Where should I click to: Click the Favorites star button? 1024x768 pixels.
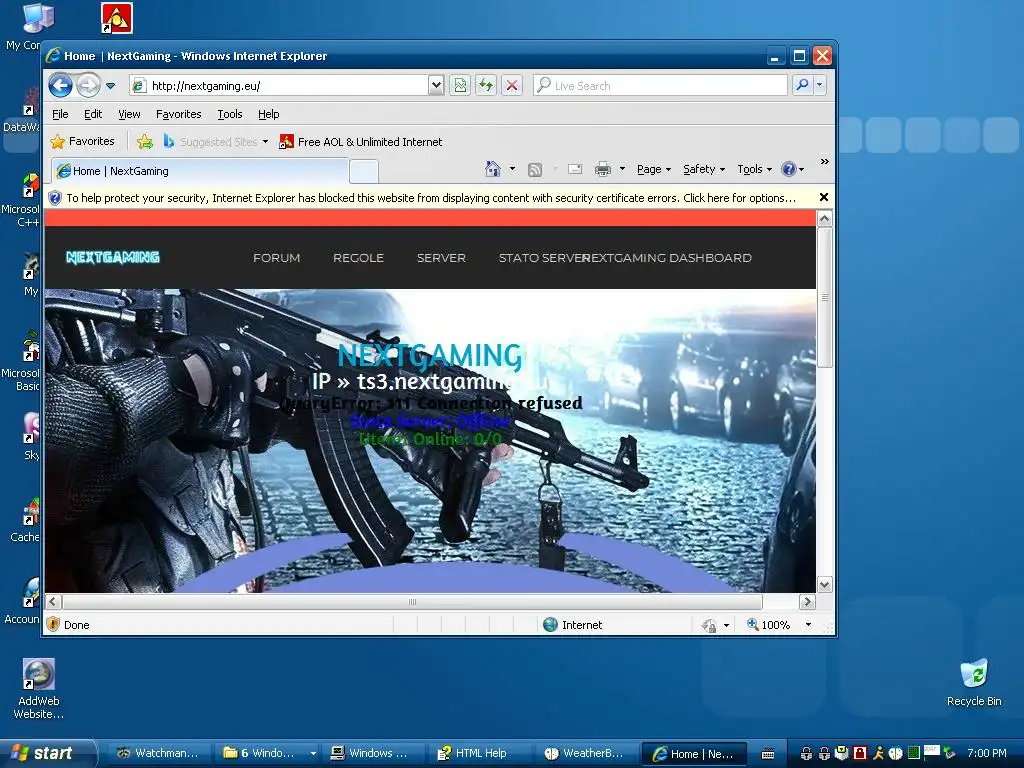[82, 142]
